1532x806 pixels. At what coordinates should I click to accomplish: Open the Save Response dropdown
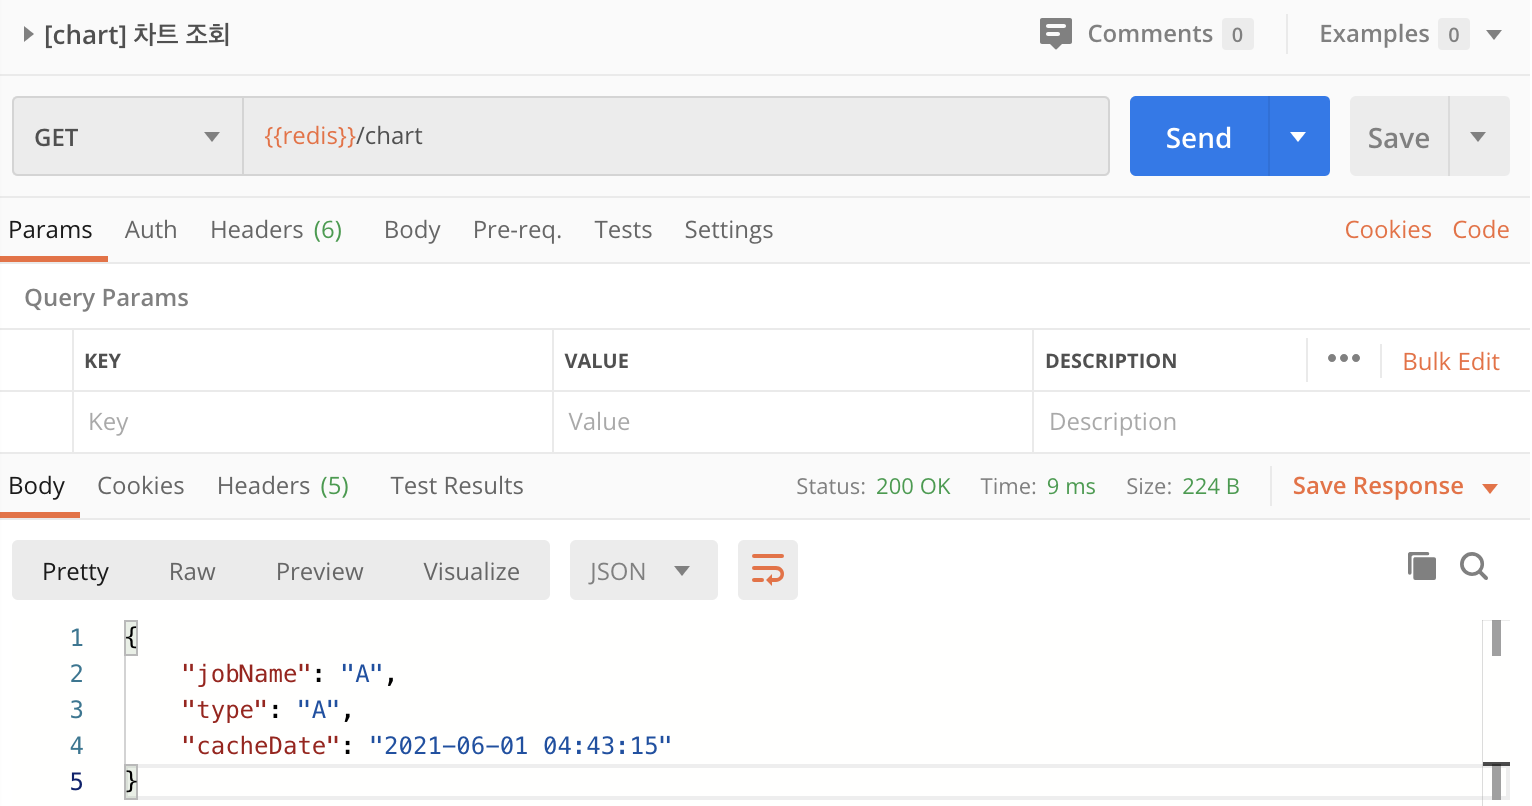[1396, 486]
